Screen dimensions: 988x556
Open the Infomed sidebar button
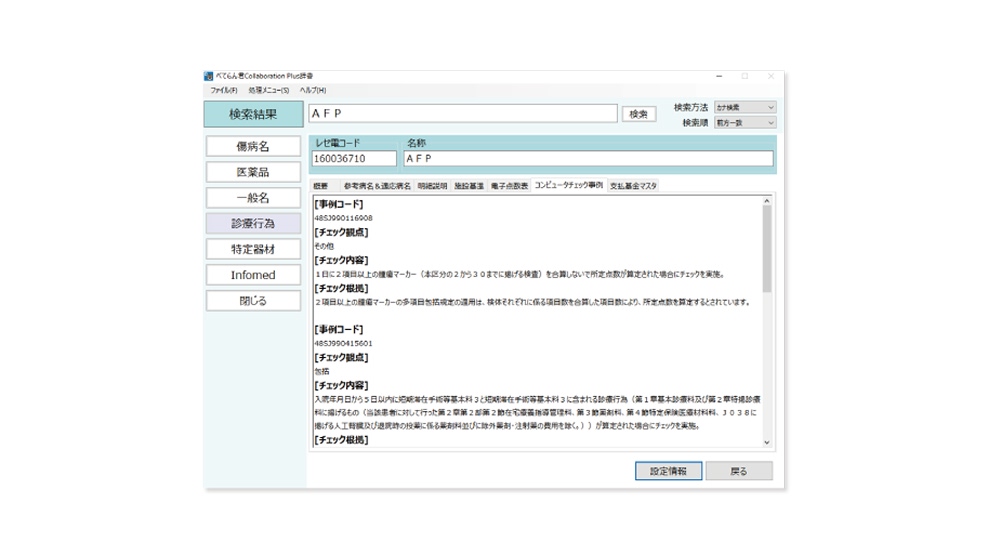(x=252, y=275)
